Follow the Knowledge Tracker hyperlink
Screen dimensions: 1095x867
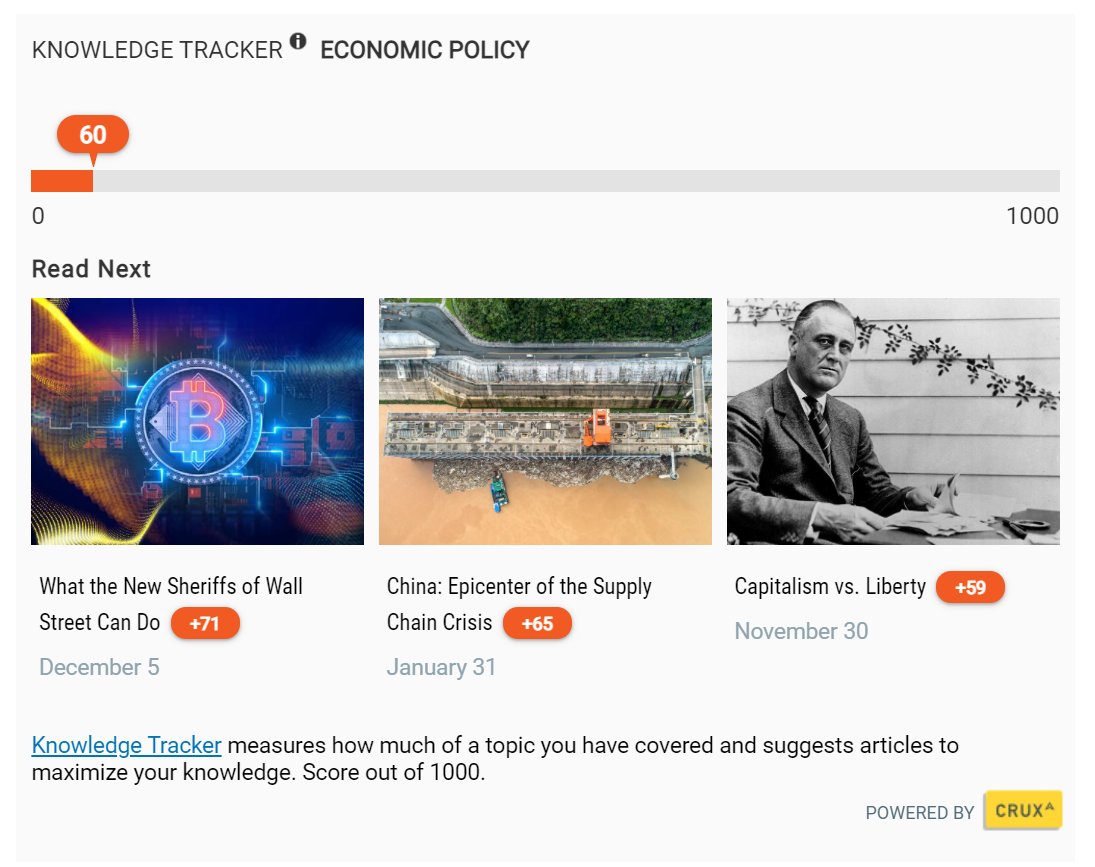[126, 745]
